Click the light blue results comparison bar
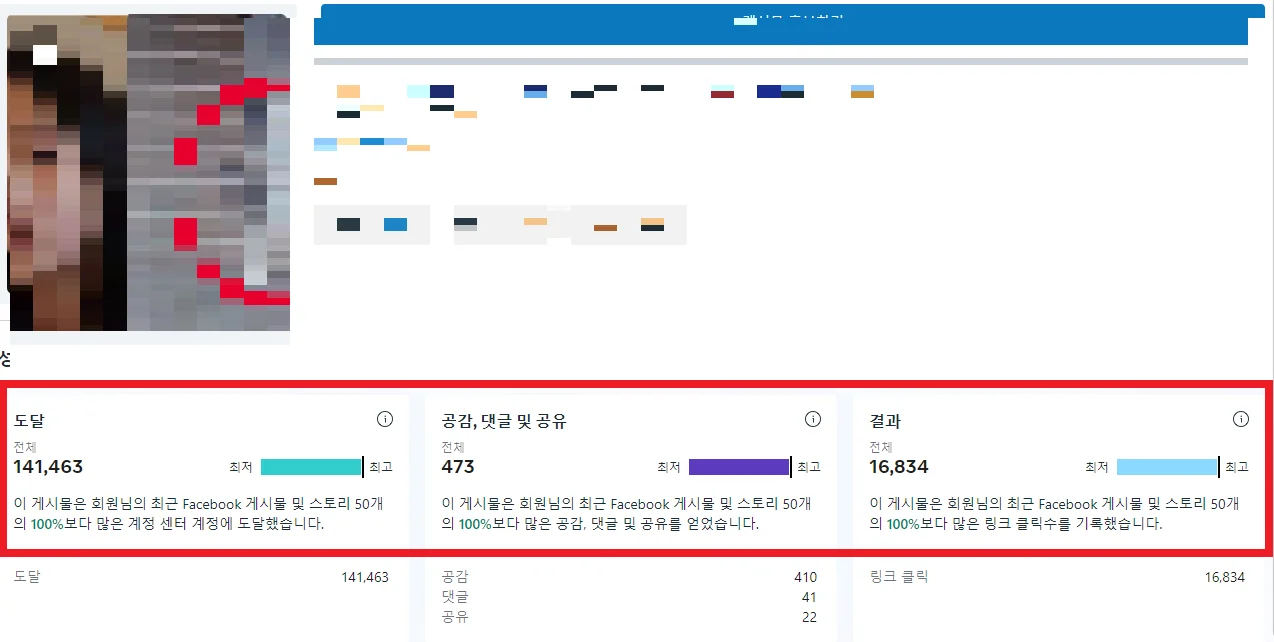The image size is (1274, 642). [x=1167, y=466]
